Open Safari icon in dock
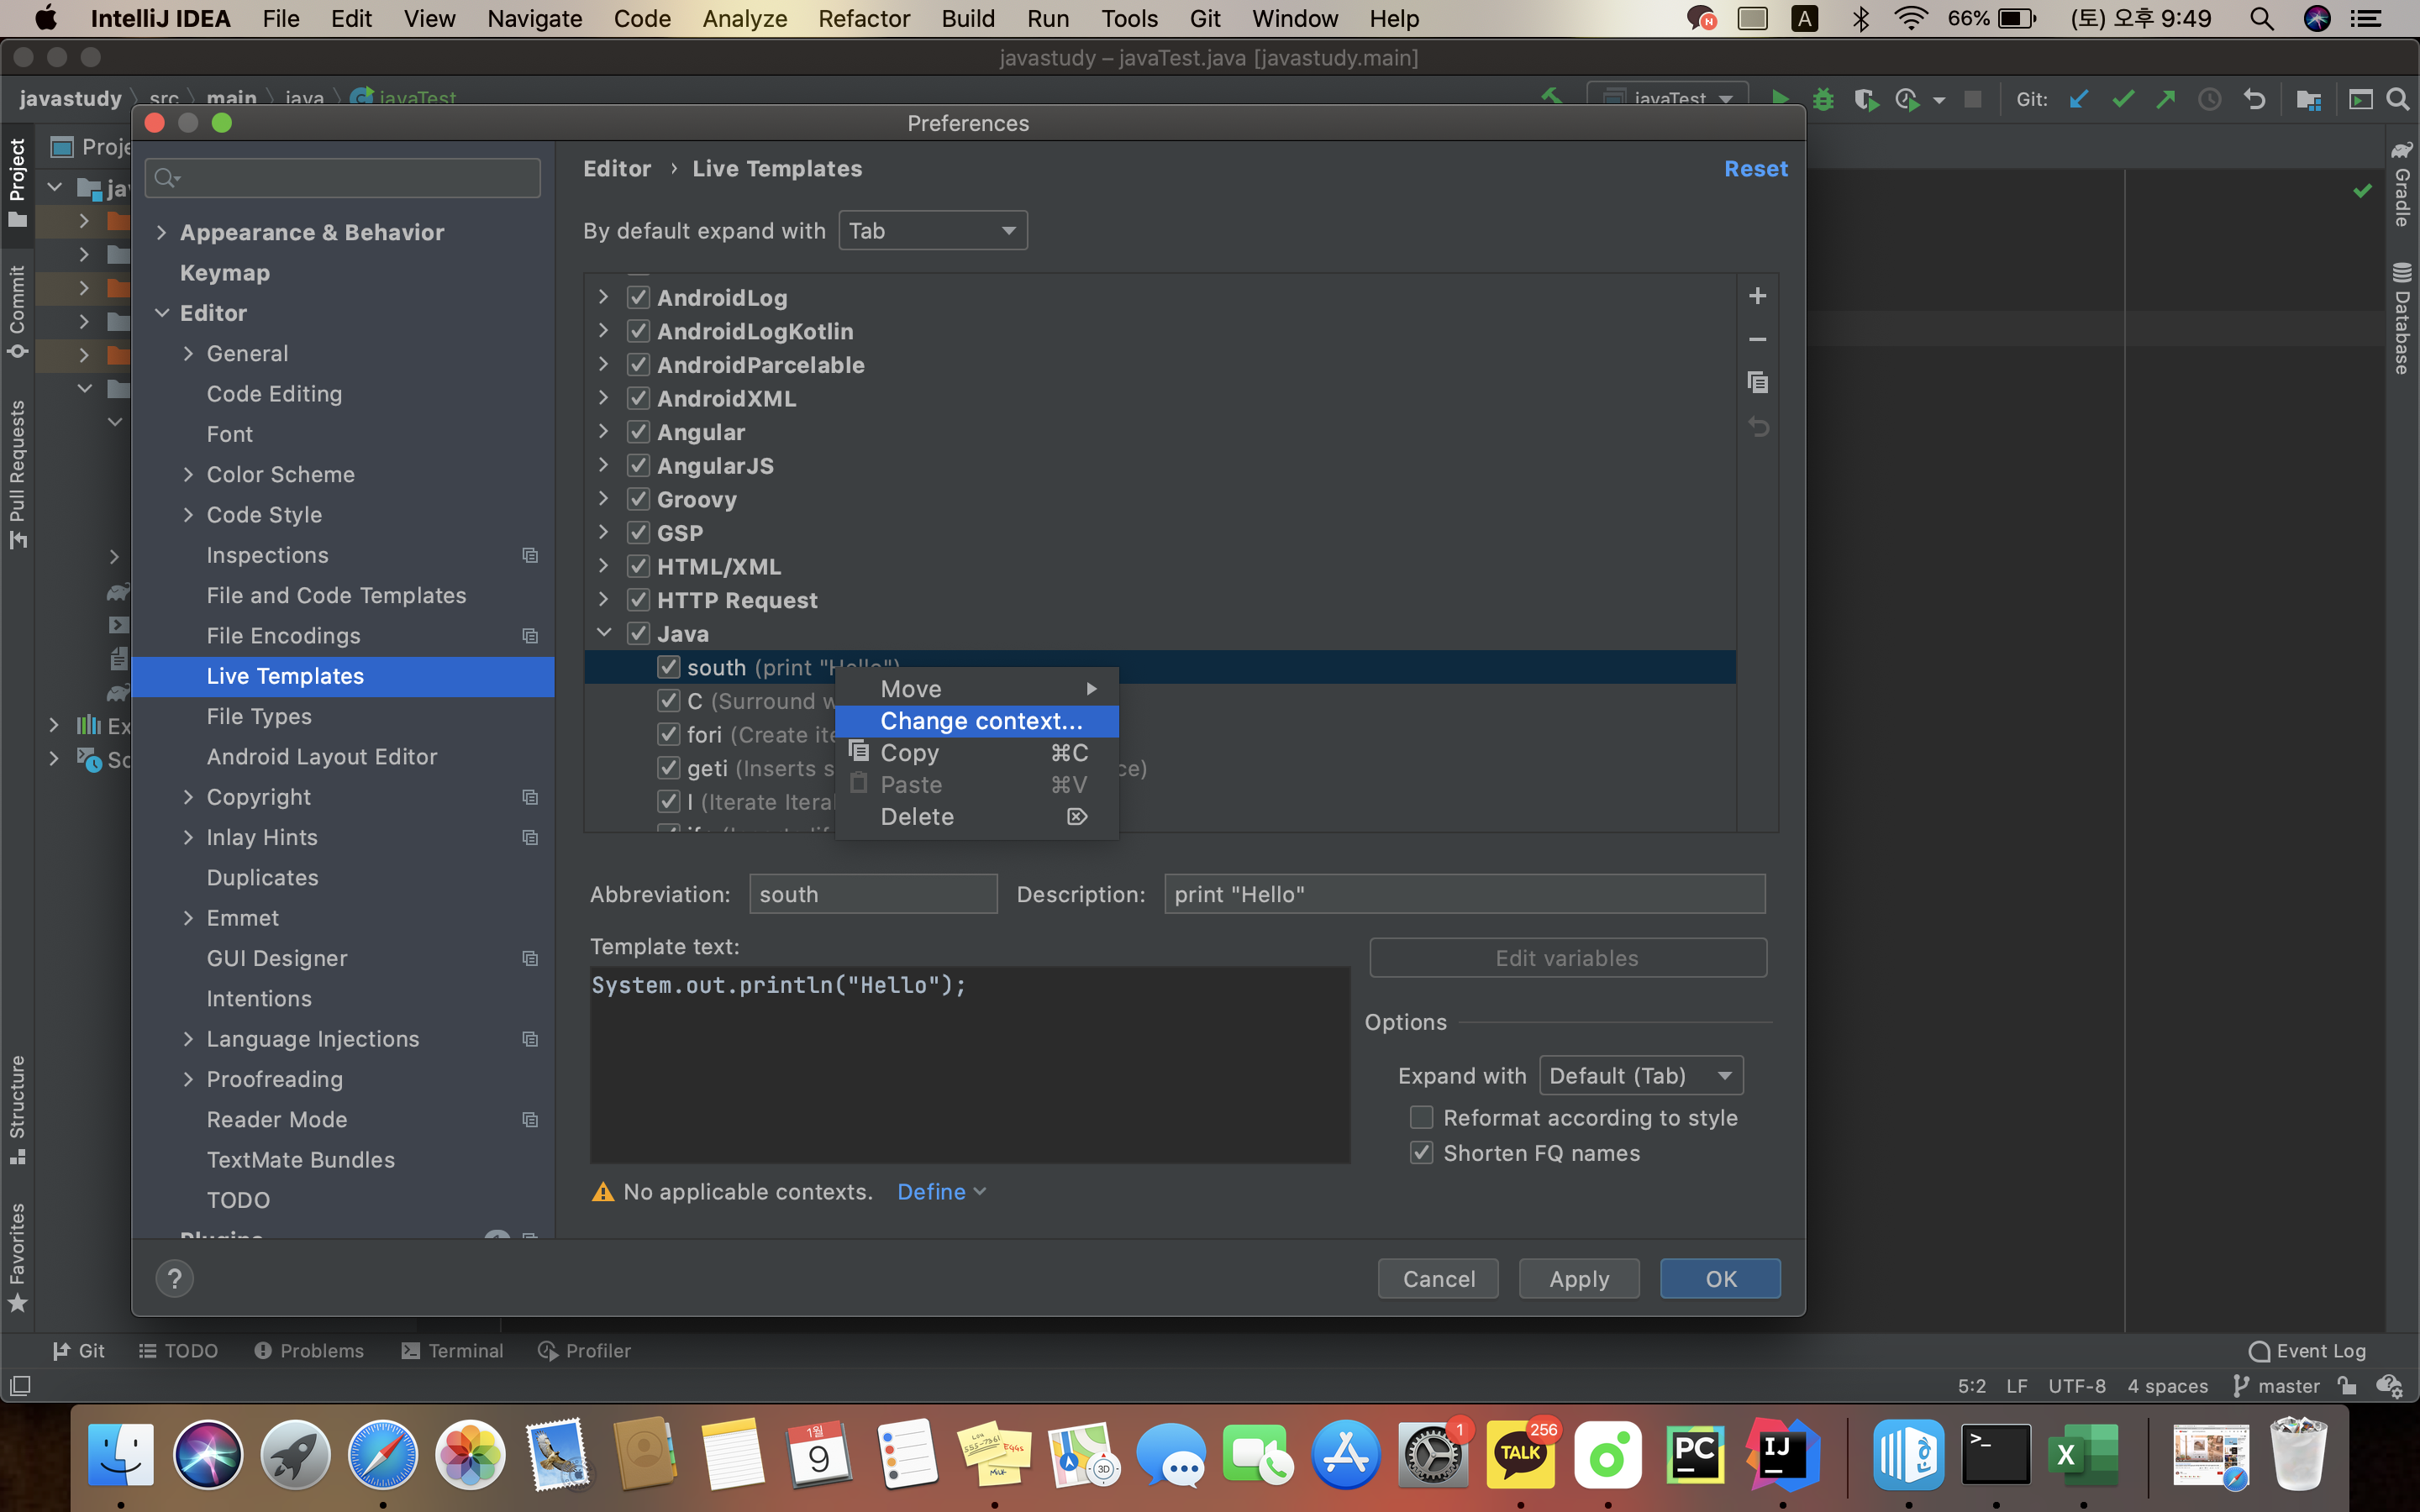The width and height of the screenshot is (2420, 1512). pyautogui.click(x=382, y=1454)
